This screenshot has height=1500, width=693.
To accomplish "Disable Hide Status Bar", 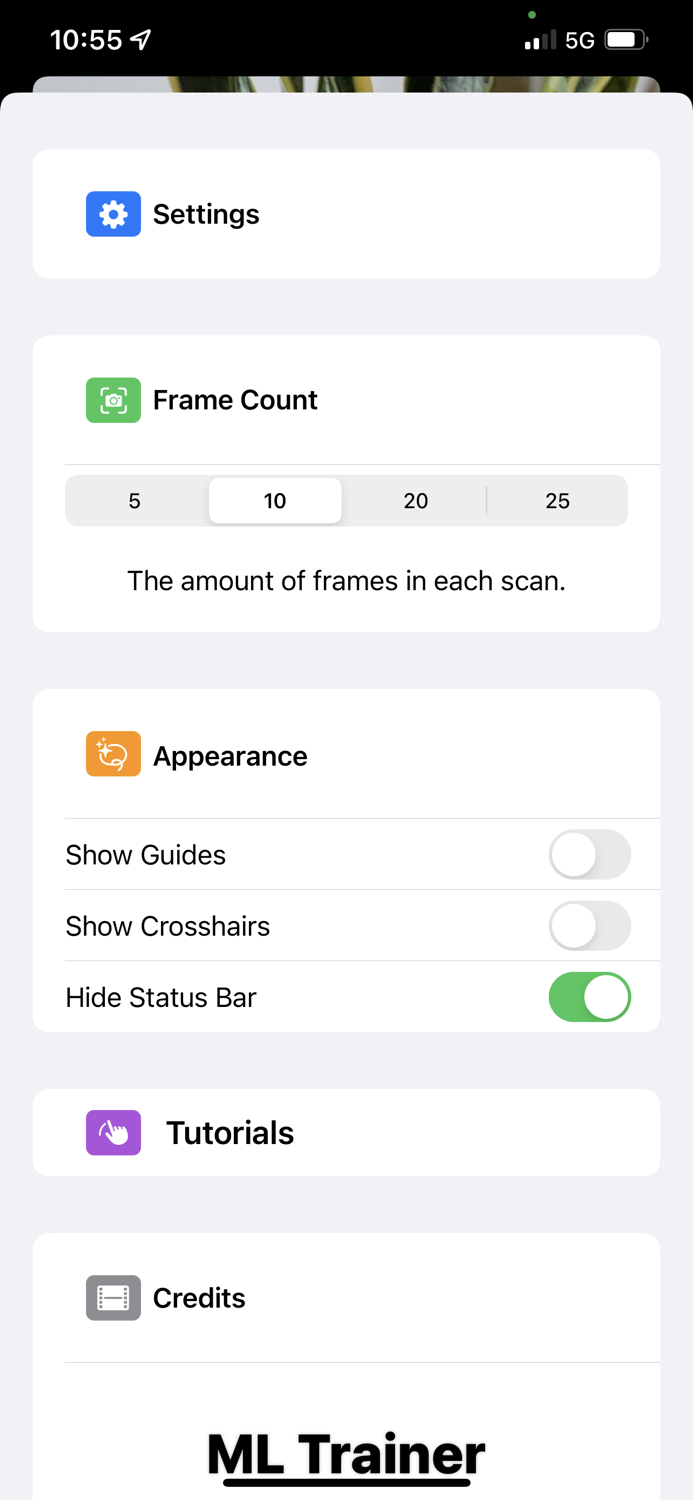I will [x=589, y=996].
